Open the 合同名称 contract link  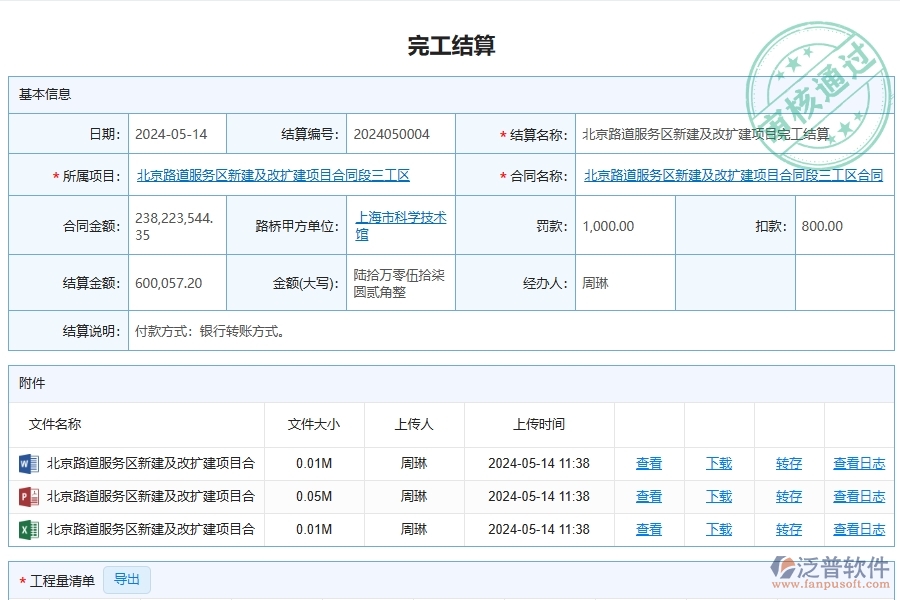[733, 174]
